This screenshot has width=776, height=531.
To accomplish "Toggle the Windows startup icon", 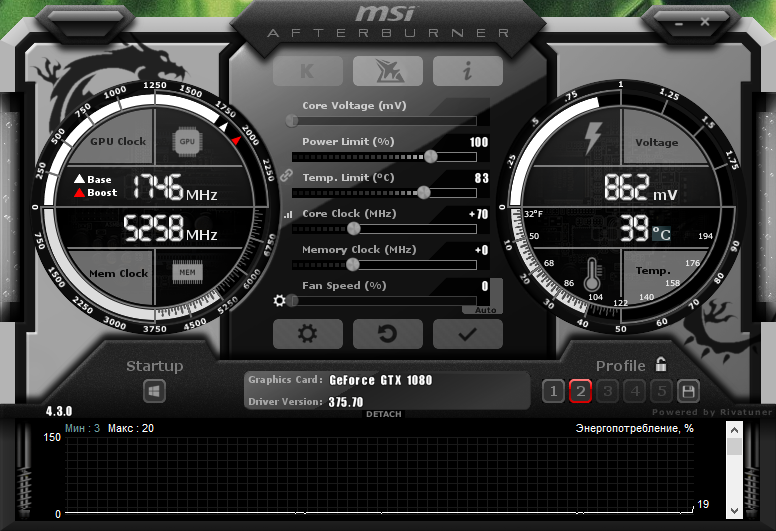I will (154, 391).
